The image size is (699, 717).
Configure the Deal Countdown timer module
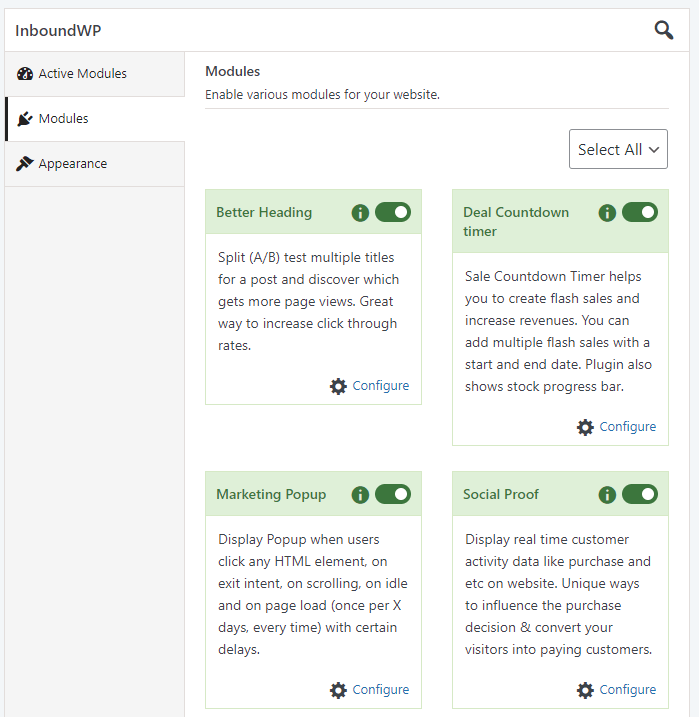[x=627, y=426]
